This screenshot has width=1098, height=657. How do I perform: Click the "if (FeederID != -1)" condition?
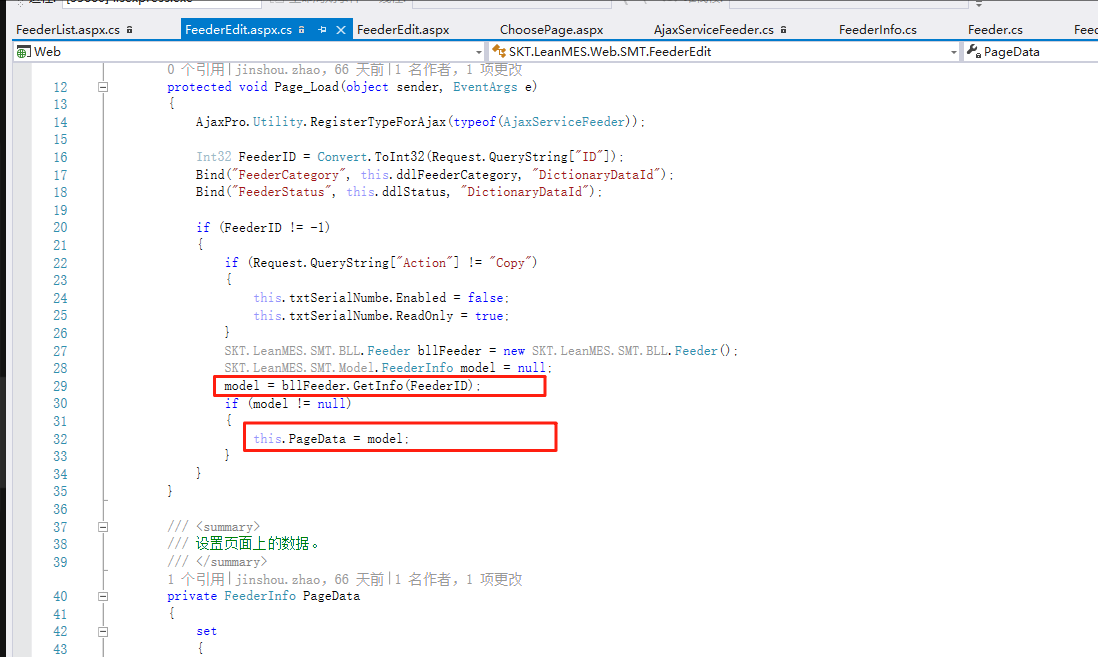pyautogui.click(x=263, y=228)
